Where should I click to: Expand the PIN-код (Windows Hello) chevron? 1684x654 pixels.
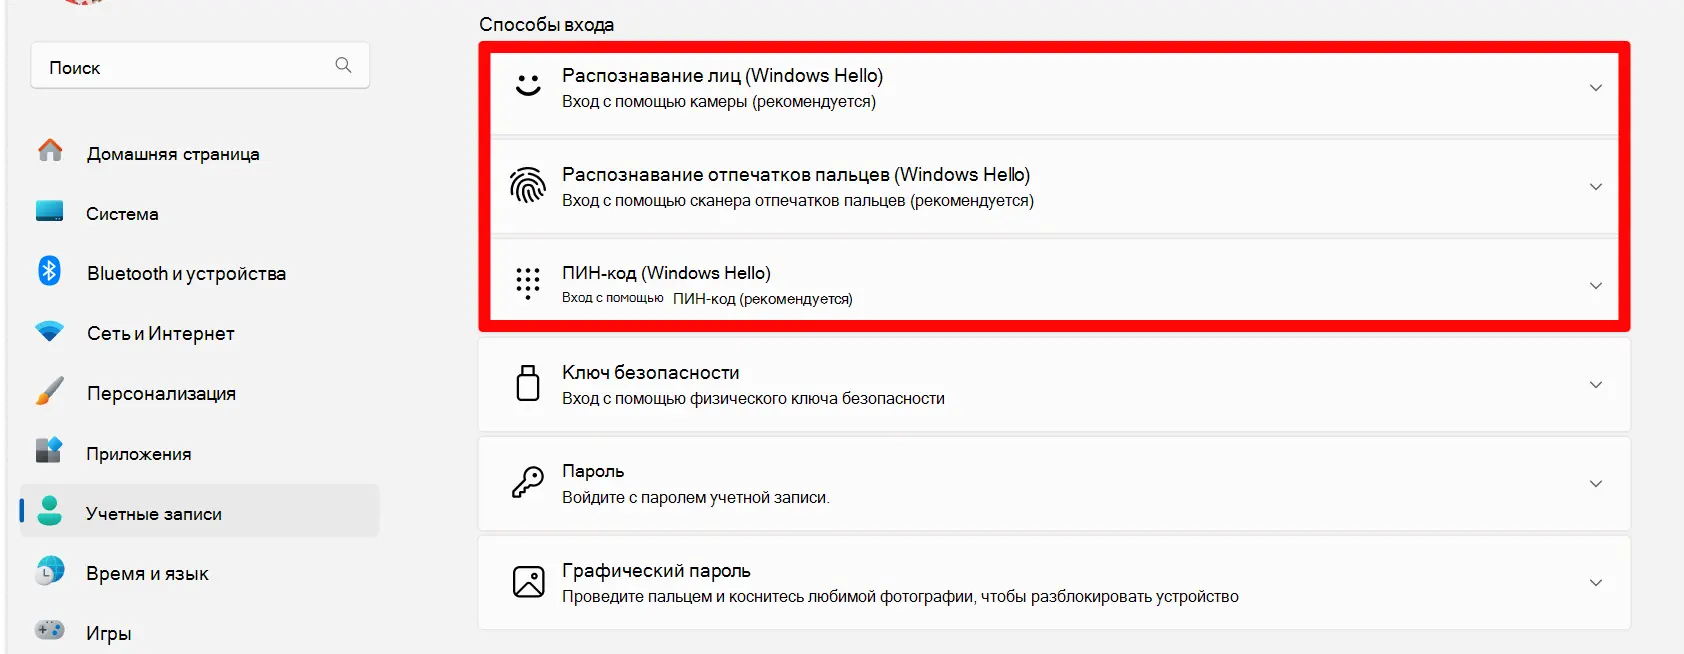click(1595, 286)
